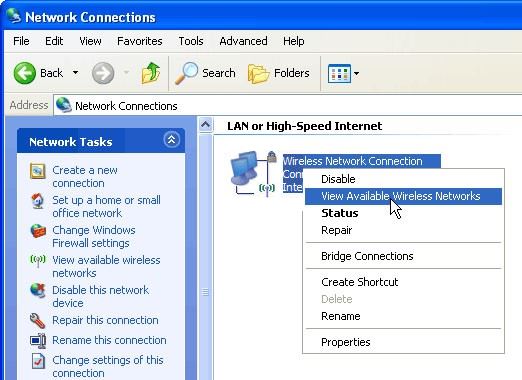The image size is (522, 380).
Task: Click the Rename this connection icon
Action: [38, 340]
